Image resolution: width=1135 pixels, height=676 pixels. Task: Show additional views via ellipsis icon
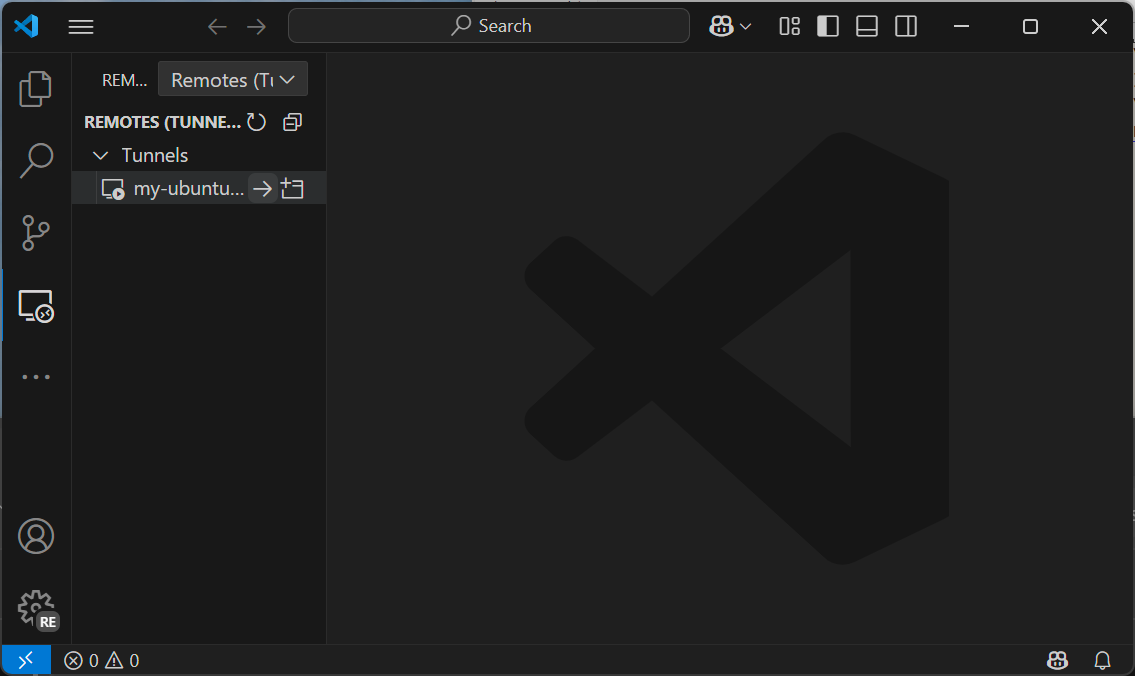click(35, 377)
